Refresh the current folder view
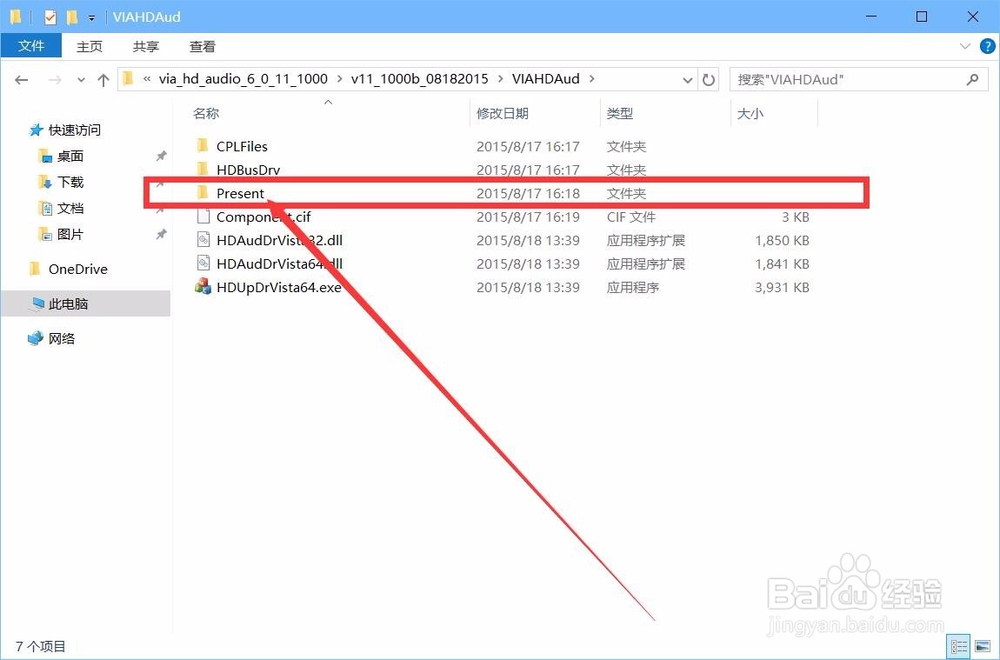Image resolution: width=1000 pixels, height=660 pixels. 708,79
